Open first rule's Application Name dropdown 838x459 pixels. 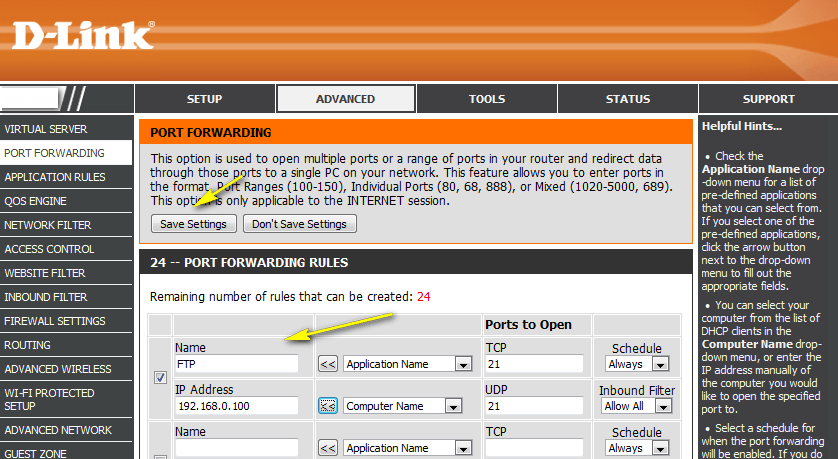(x=408, y=364)
